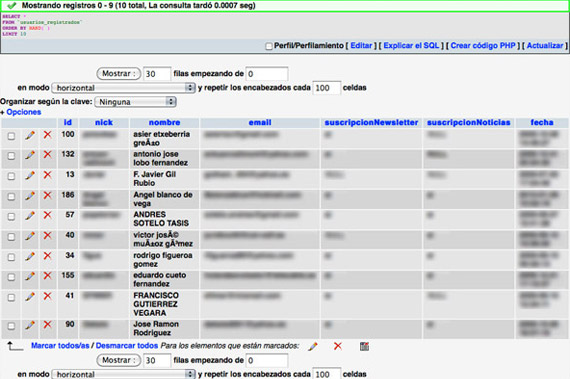Focus the top rows-count field showing 30
The height and width of the screenshot is (379, 570).
click(x=157, y=74)
